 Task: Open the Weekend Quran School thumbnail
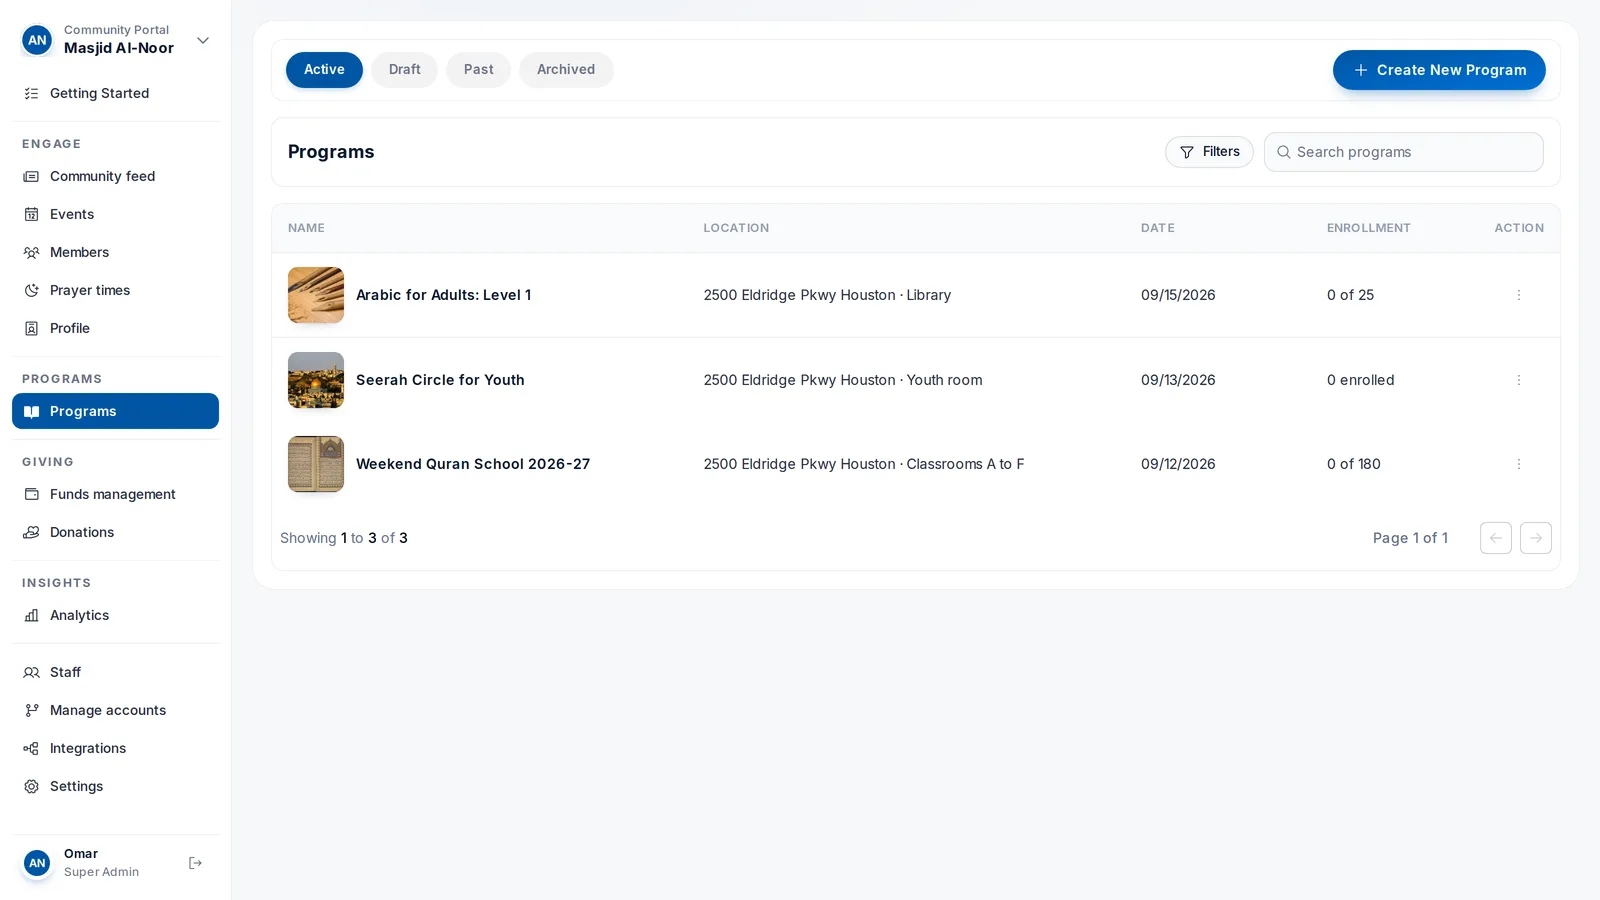pos(316,464)
